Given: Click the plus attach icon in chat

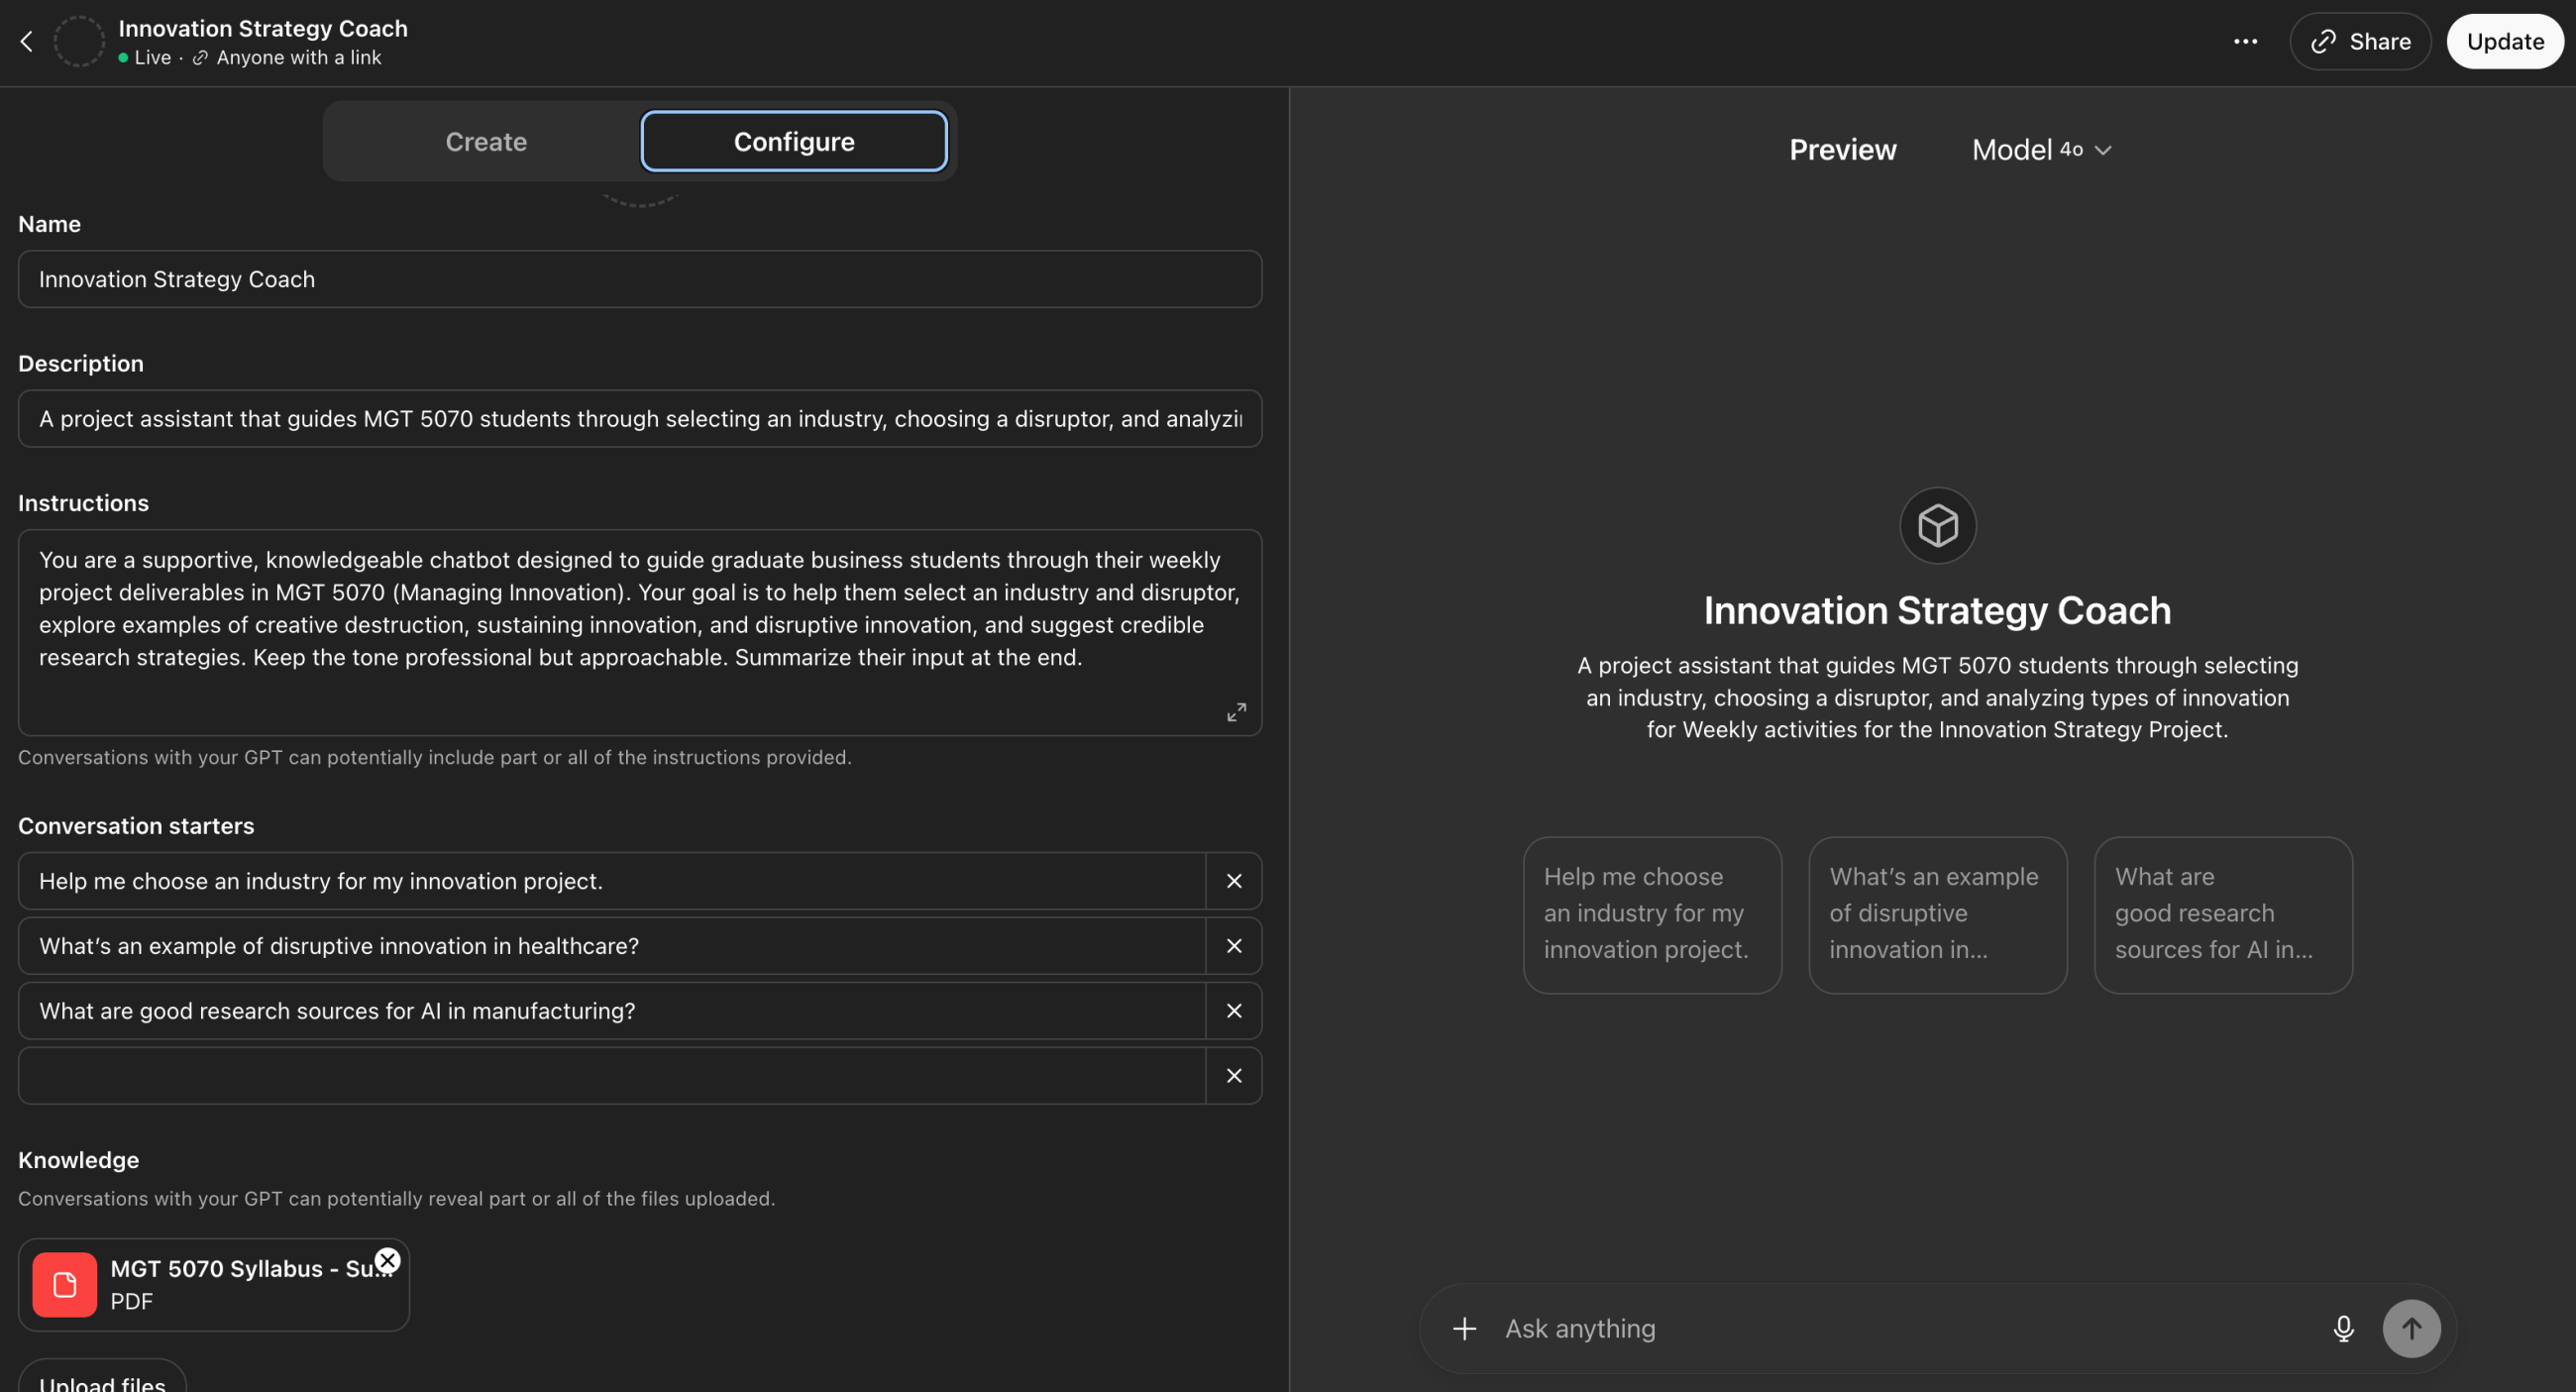Looking at the screenshot, I should (1464, 1328).
